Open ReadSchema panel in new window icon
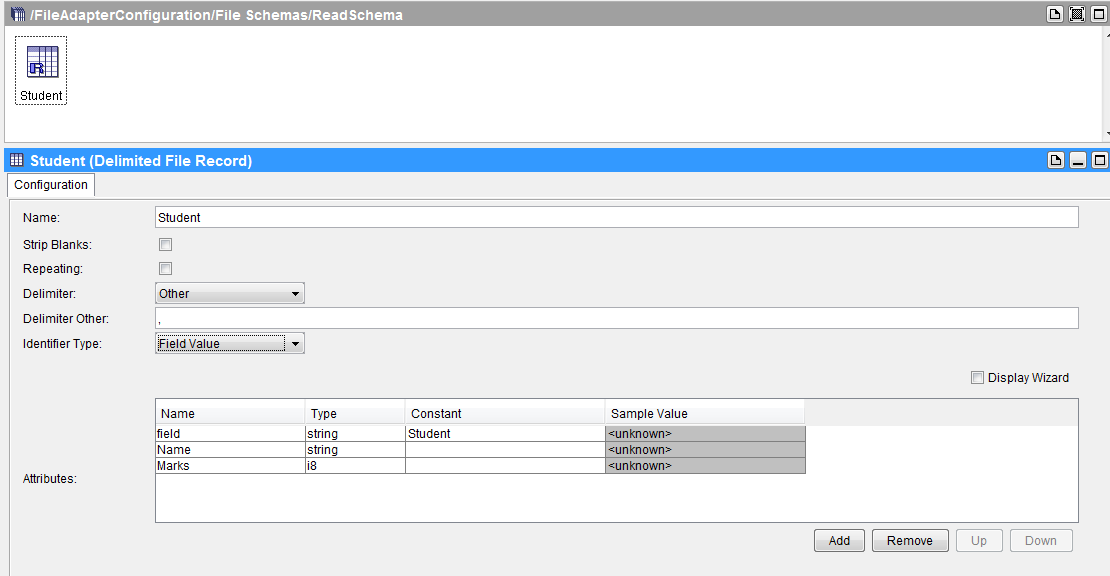This screenshot has height=576, width=1110. click(1055, 14)
